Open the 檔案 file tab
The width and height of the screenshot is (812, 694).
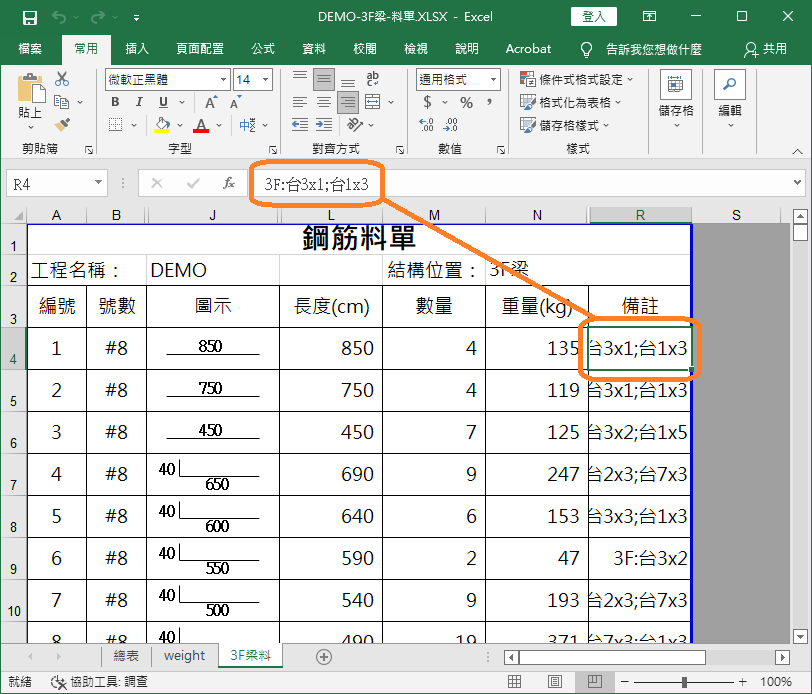point(30,49)
